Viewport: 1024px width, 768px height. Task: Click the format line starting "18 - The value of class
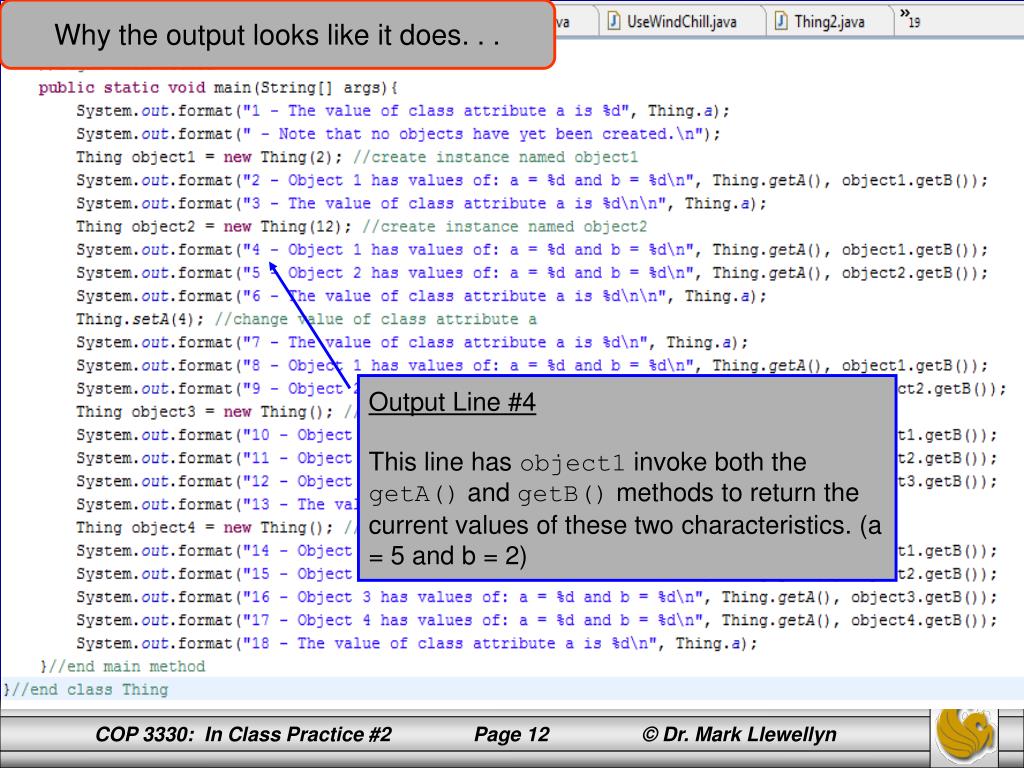pos(416,644)
